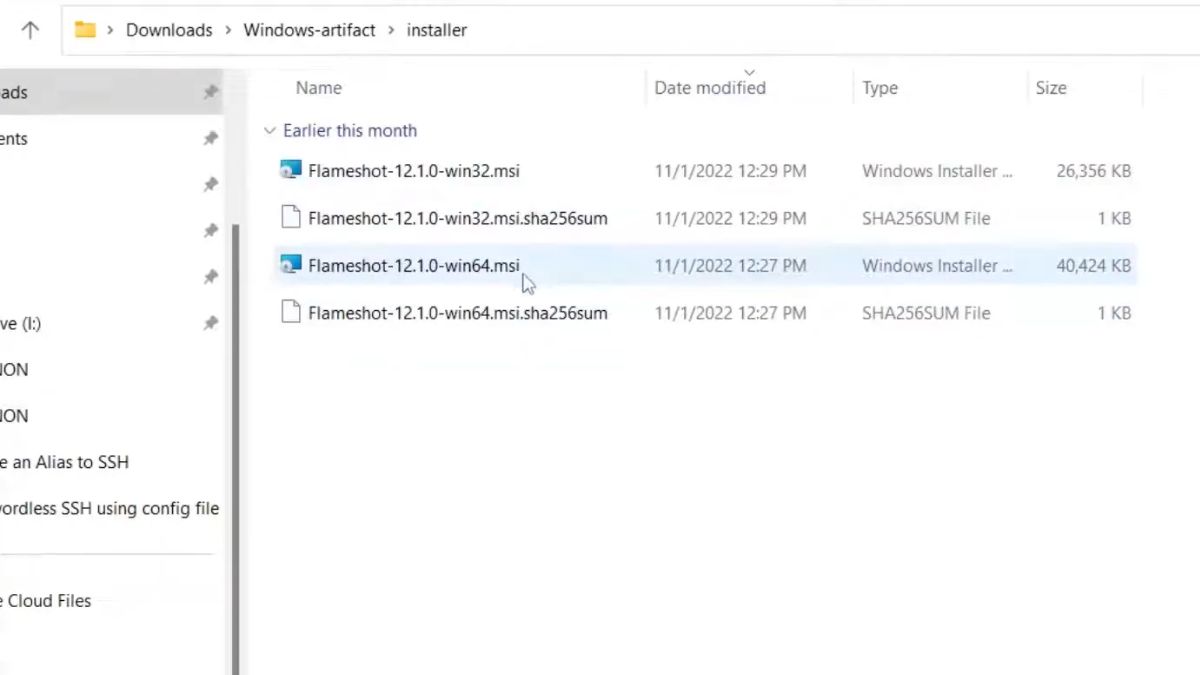Viewport: 1200px width, 675px height.
Task: Select the installer breadcrumb segment
Action: click(x=437, y=30)
